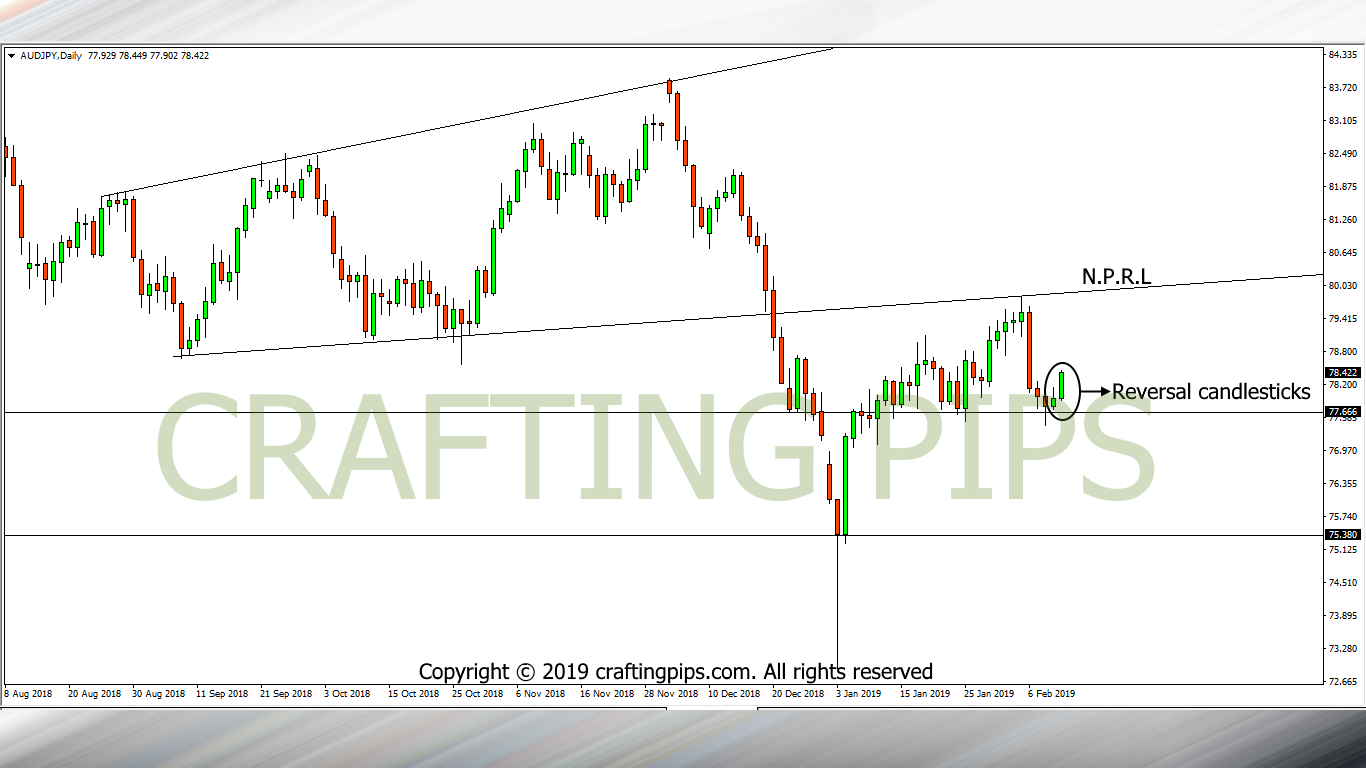
Task: Click the 84.335 price axis label
Action: click(1342, 55)
